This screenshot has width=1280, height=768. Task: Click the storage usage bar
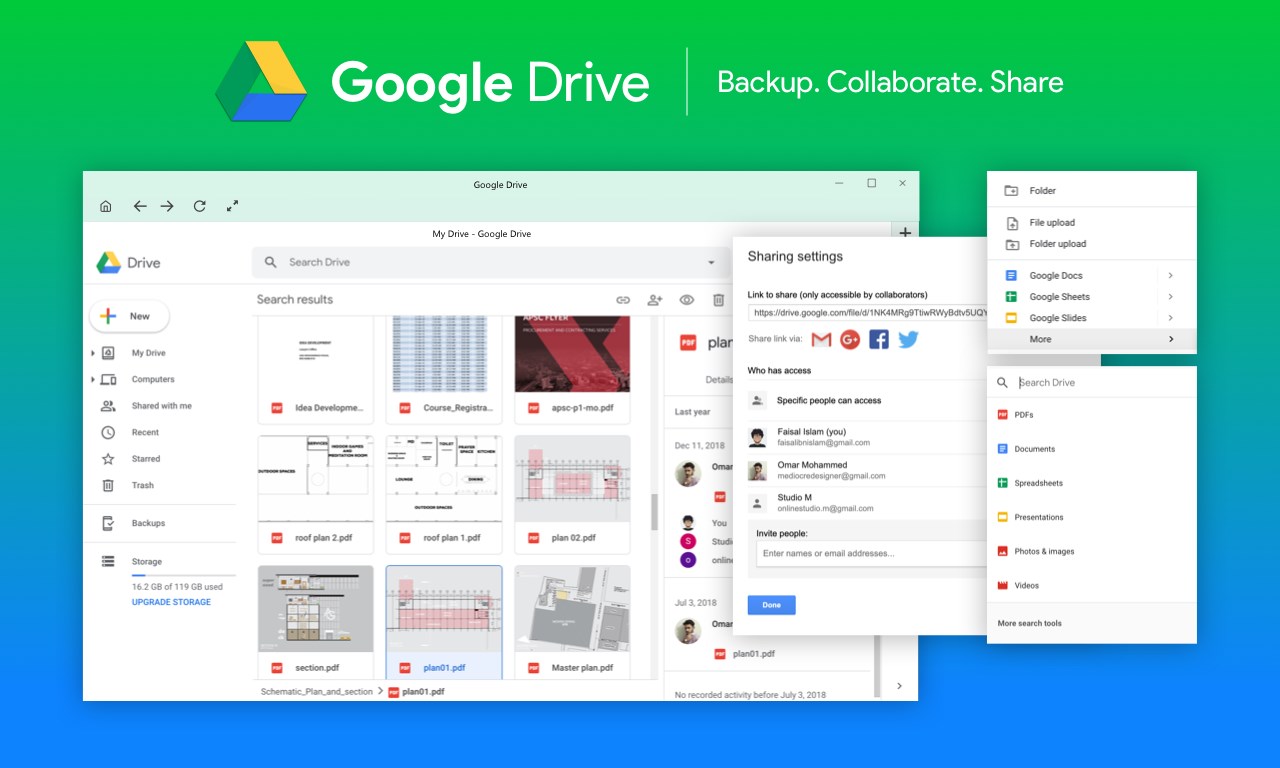point(183,576)
